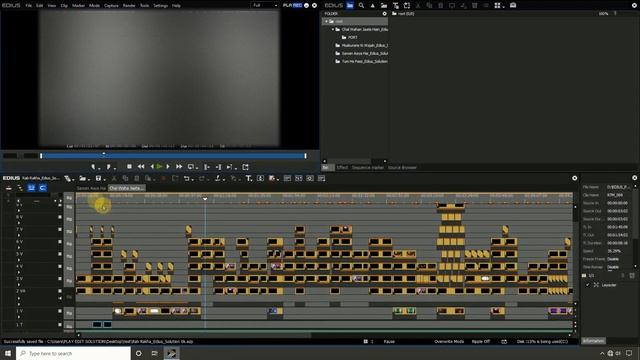Click the Bin tools briefcase icon
This screenshot has width=640, height=360.
click(513, 5)
